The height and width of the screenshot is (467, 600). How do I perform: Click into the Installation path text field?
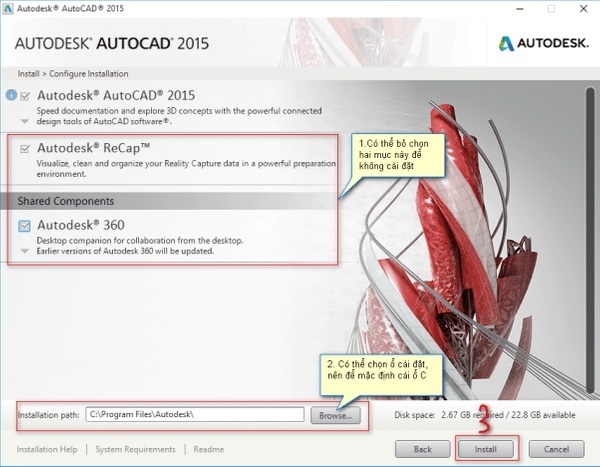click(193, 414)
